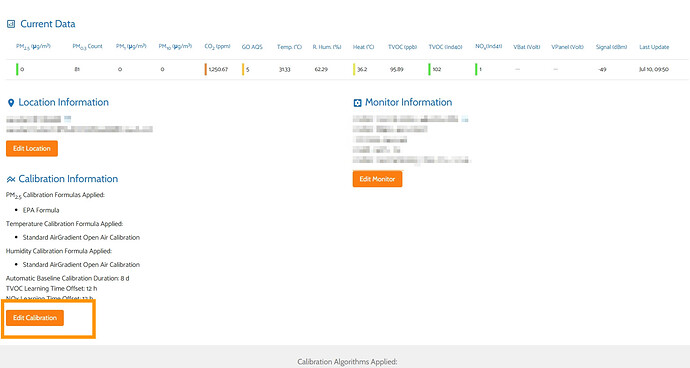
Task: Click the Calibration Information graph icon
Action: point(11,179)
